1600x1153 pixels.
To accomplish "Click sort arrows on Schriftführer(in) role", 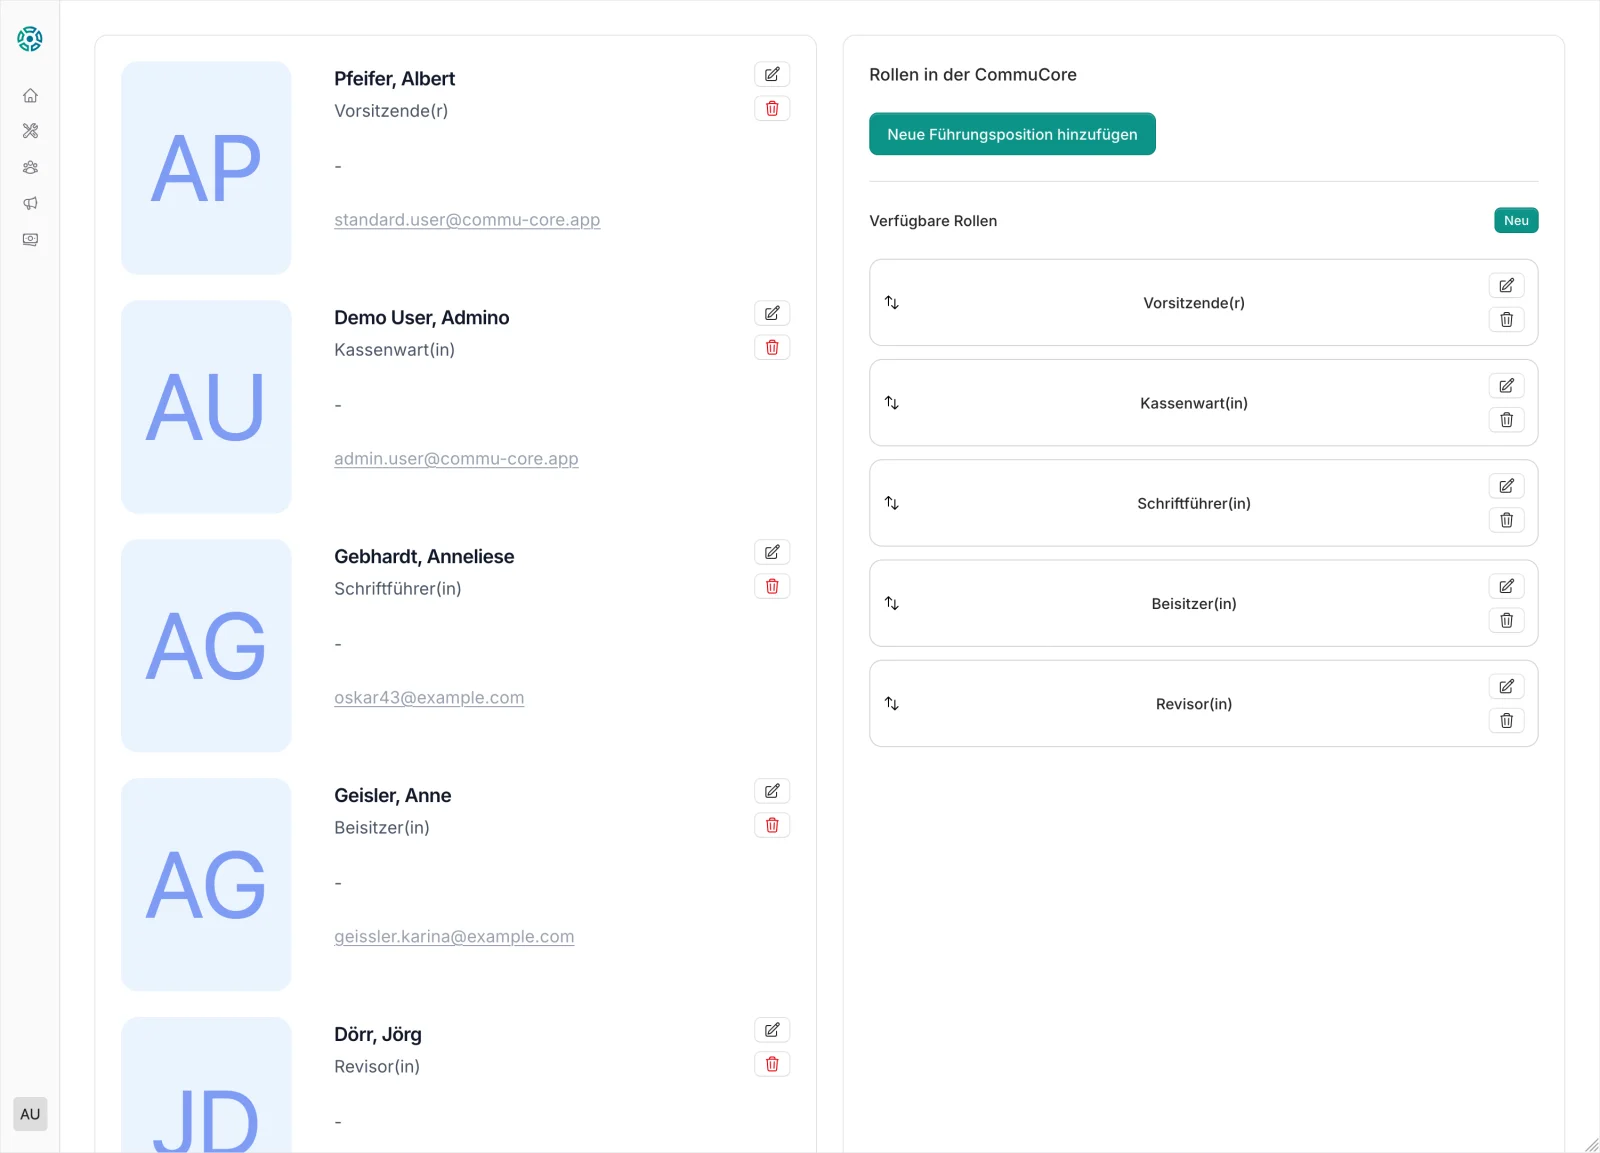I will click(x=892, y=503).
